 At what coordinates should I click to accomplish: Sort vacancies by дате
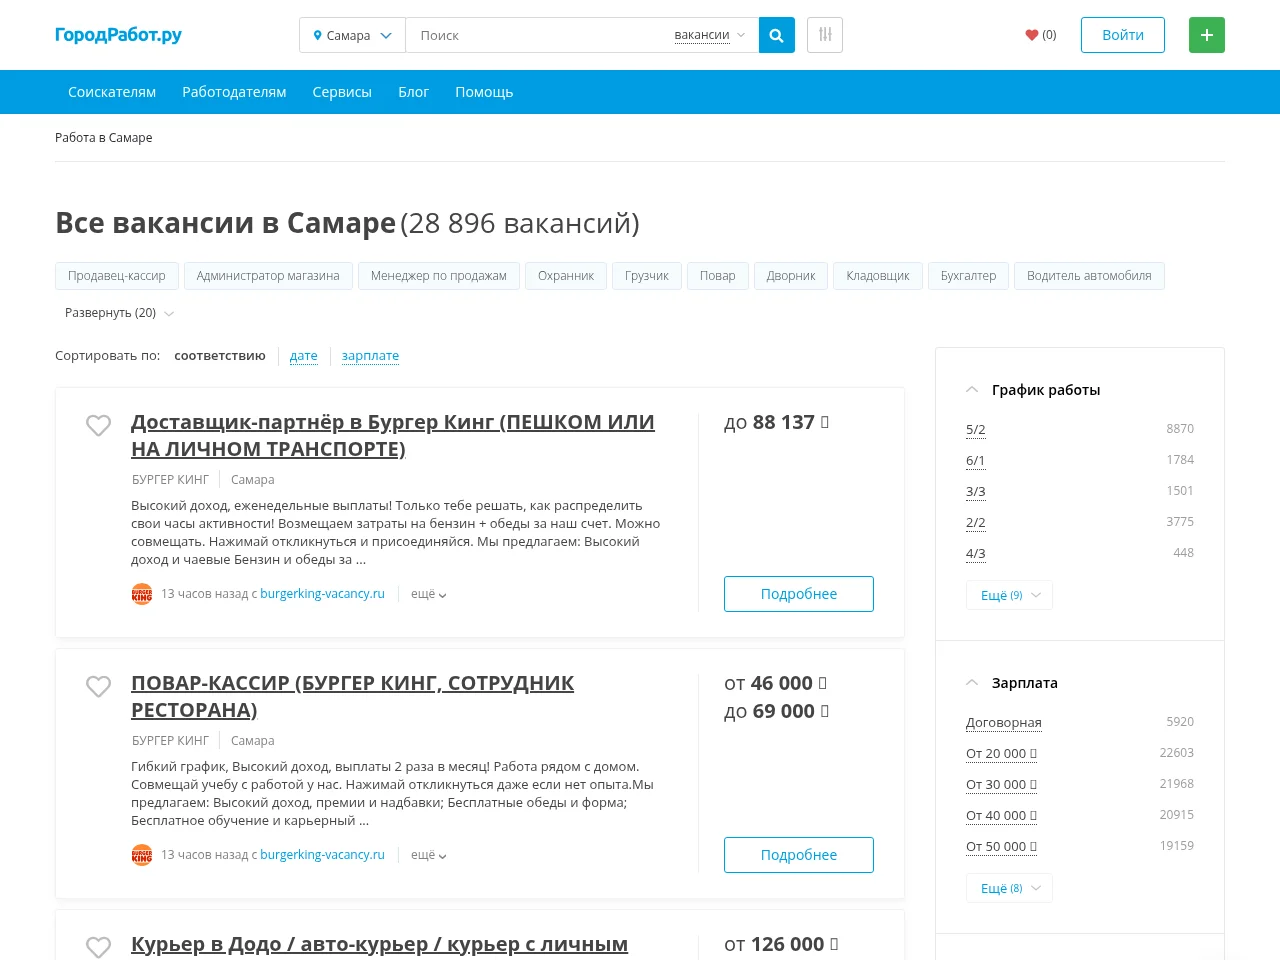click(x=304, y=356)
